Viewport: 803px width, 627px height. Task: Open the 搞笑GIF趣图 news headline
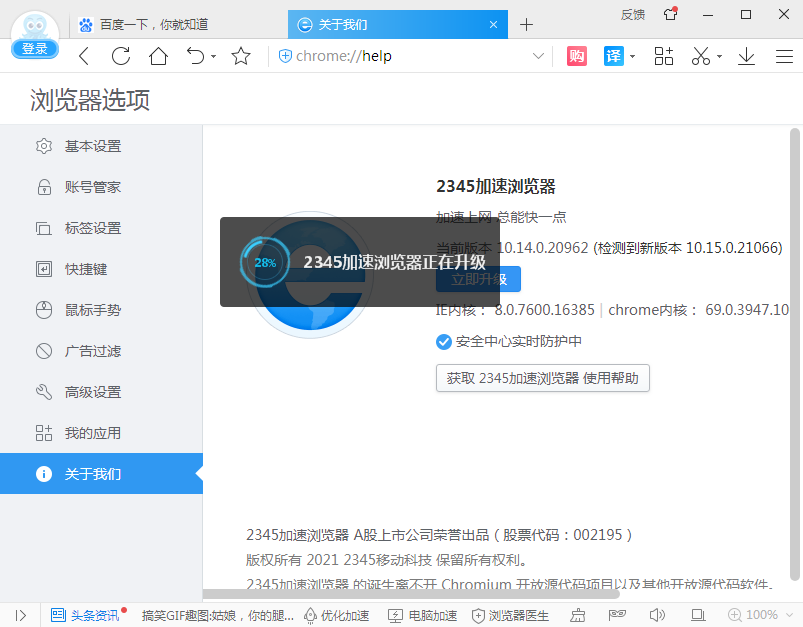[x=218, y=615]
